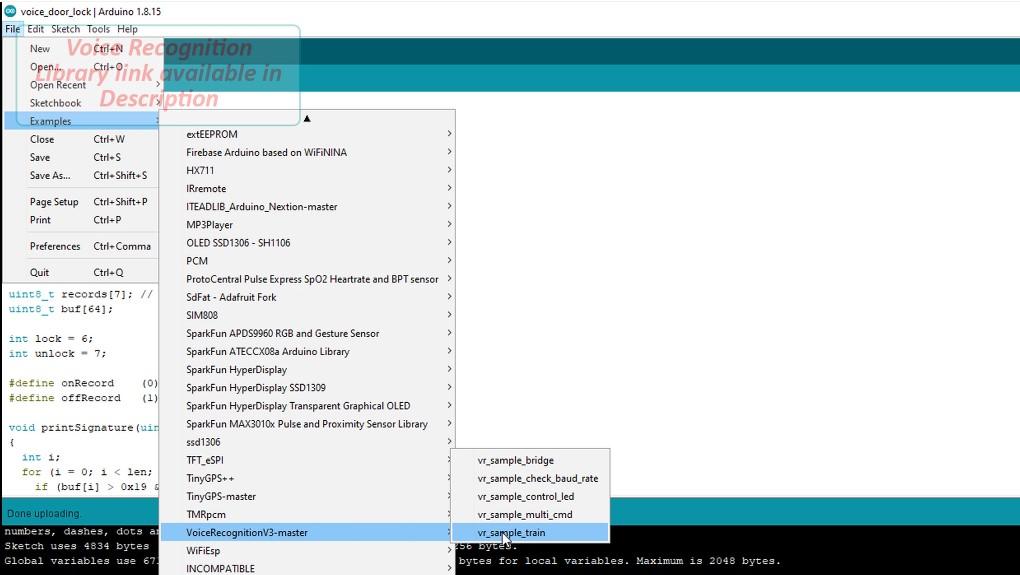Expand the ssd1306 examples
Viewport: 1020px width, 575px height.
click(307, 442)
